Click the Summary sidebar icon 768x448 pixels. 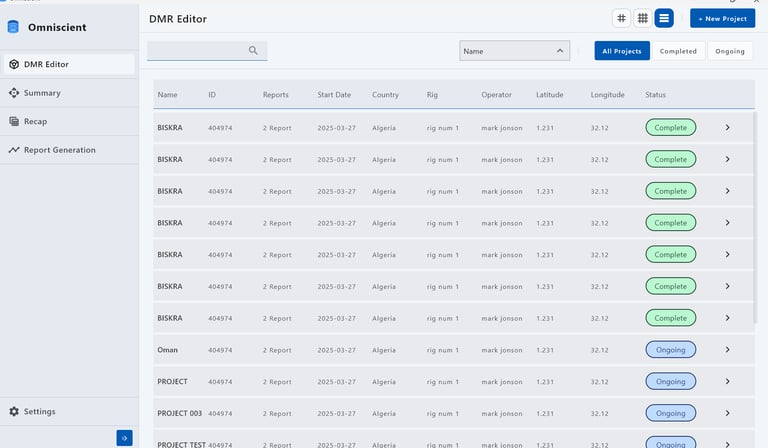point(14,93)
